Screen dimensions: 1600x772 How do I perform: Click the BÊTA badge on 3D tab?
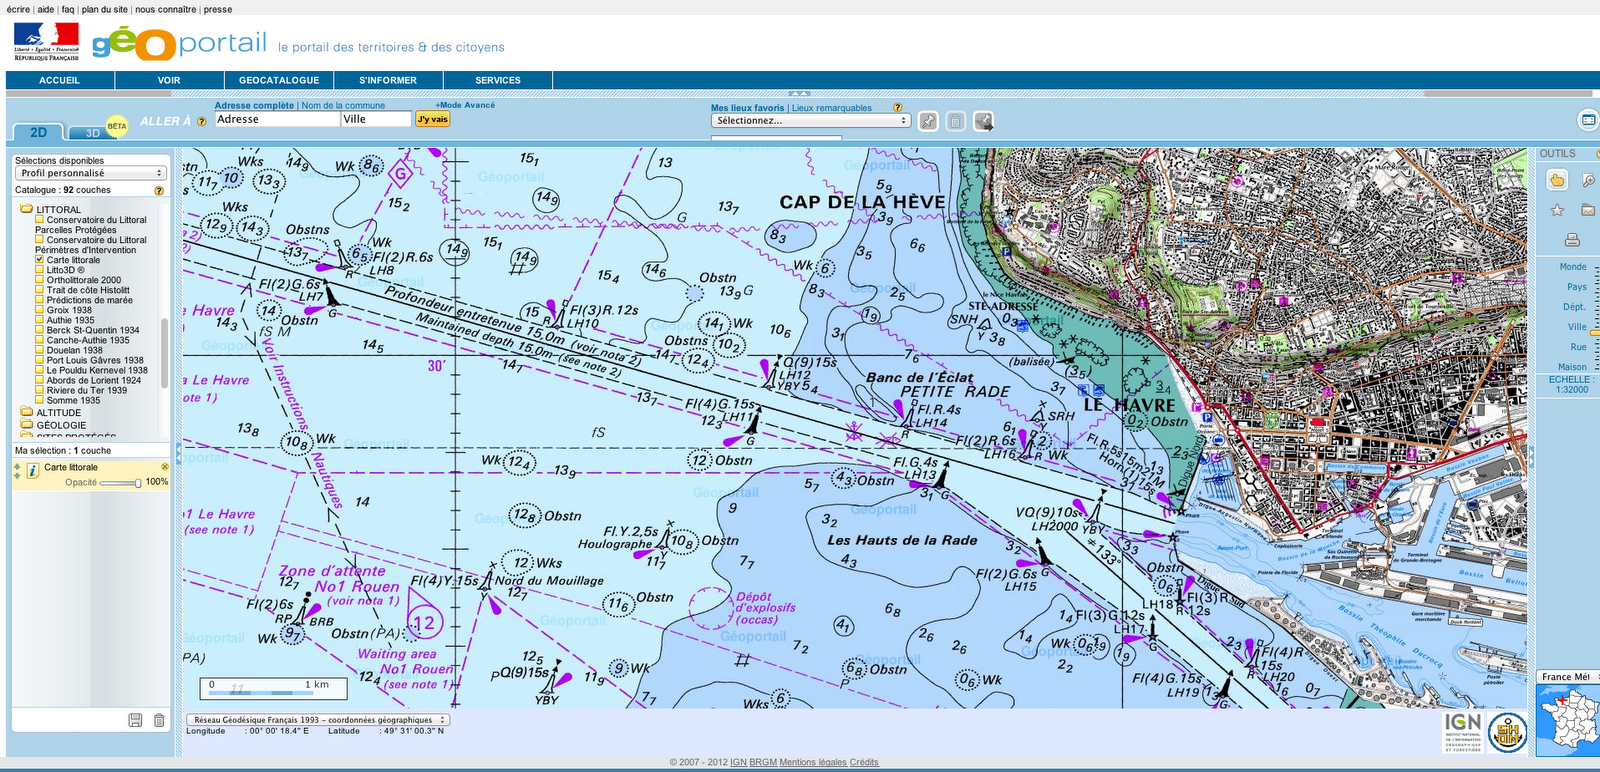[x=117, y=126]
